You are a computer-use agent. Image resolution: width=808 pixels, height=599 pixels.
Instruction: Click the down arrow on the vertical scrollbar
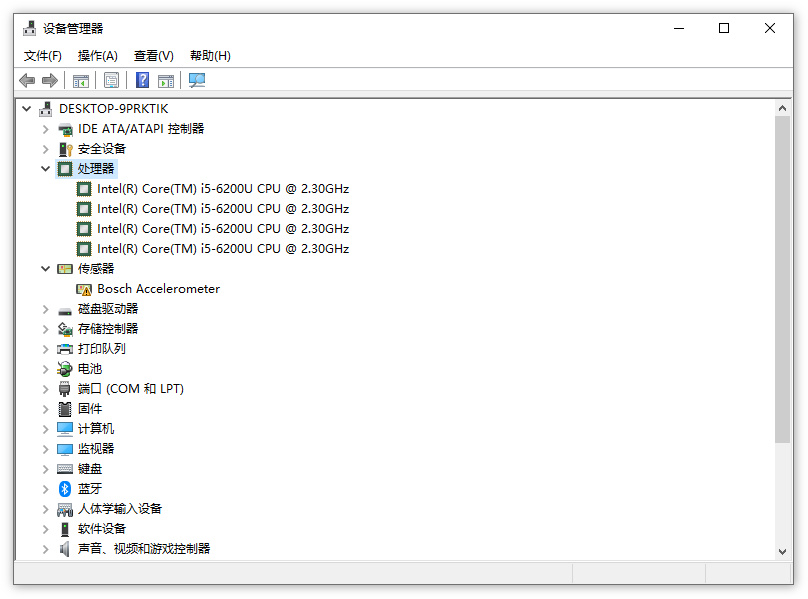pyautogui.click(x=784, y=550)
